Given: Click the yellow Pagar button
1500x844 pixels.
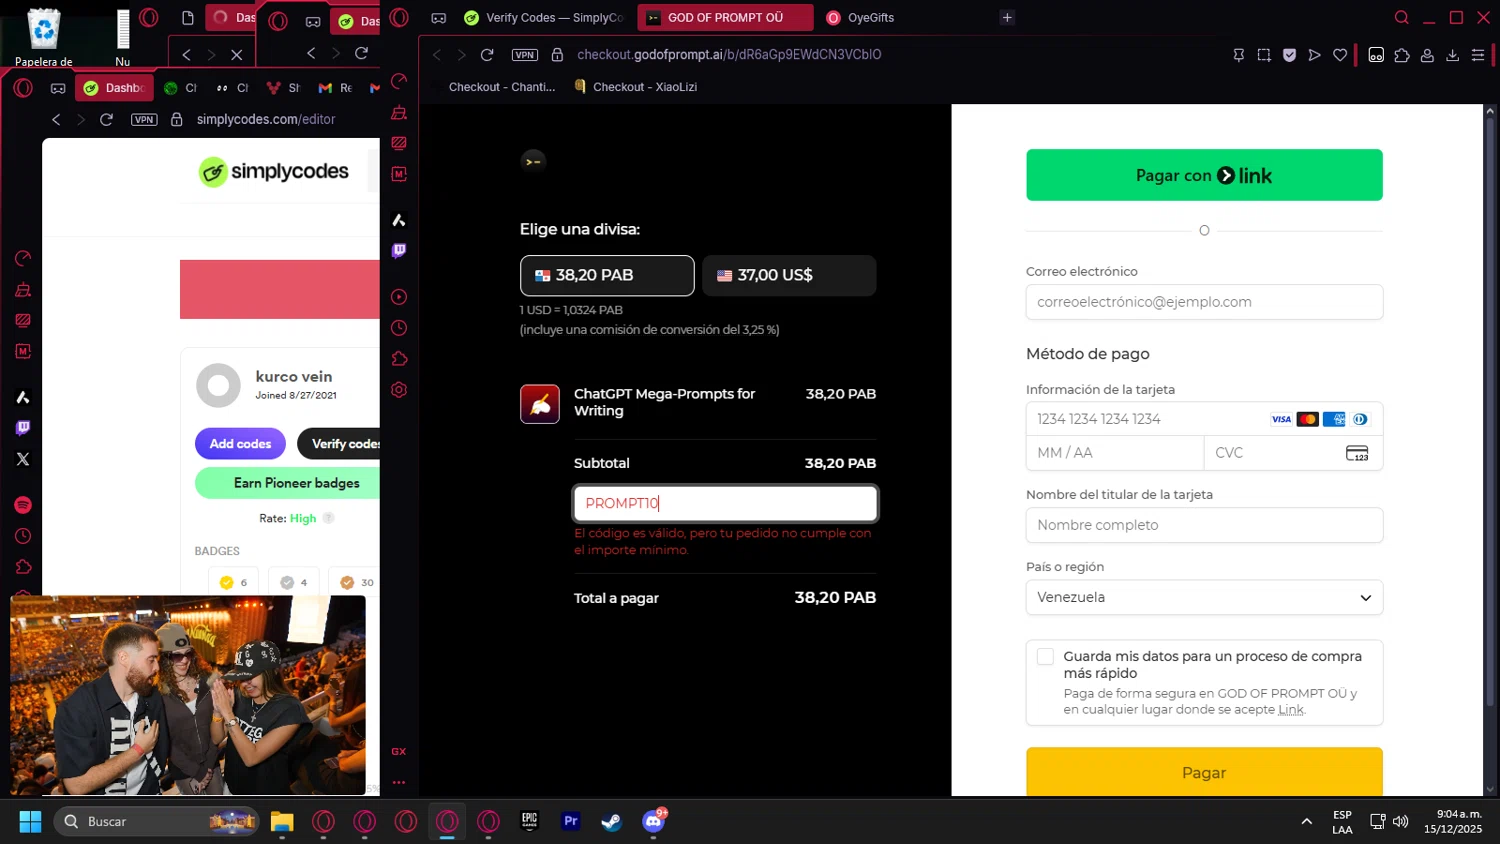Looking at the screenshot, I should pos(1204,772).
